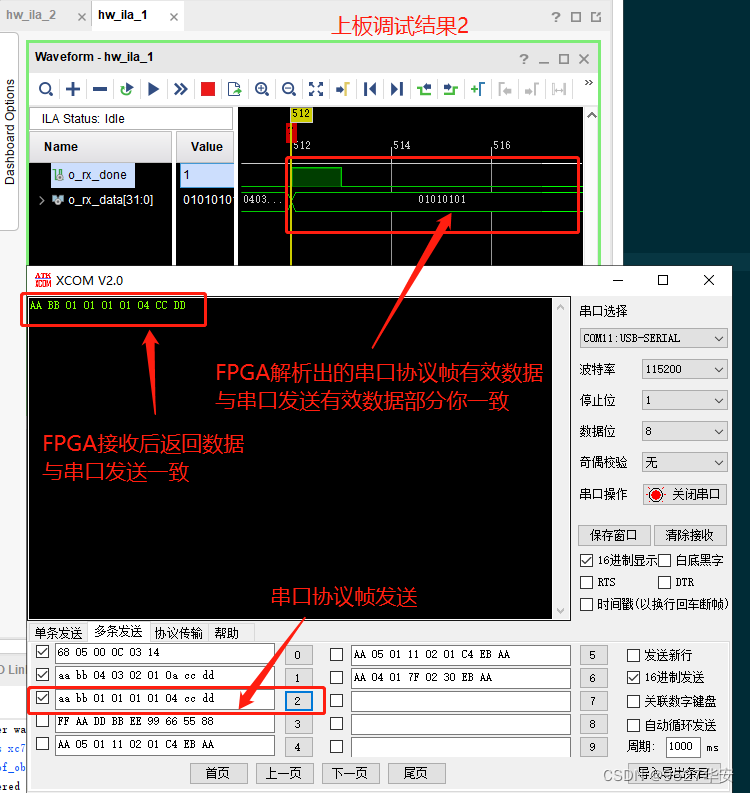Close the hw_ila_1 tab

pos(174,17)
